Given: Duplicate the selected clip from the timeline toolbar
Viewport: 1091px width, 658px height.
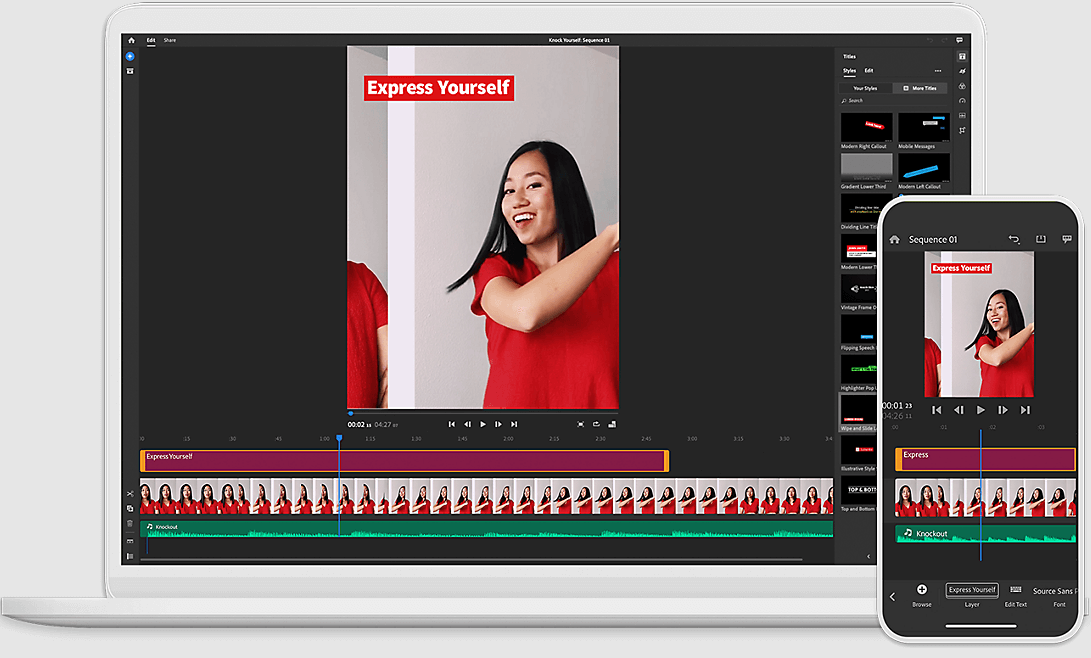Looking at the screenshot, I should pyautogui.click(x=131, y=508).
